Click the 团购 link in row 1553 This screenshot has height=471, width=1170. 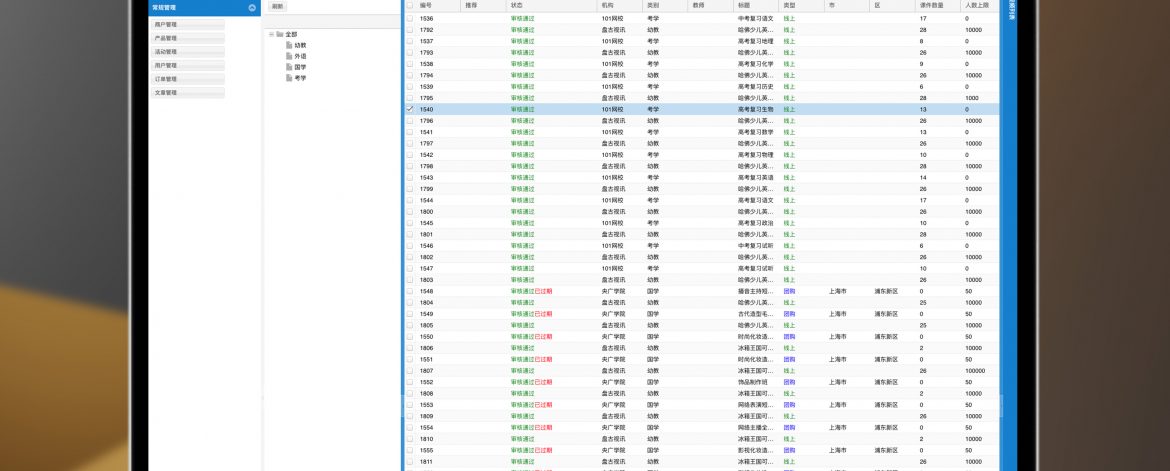point(789,405)
